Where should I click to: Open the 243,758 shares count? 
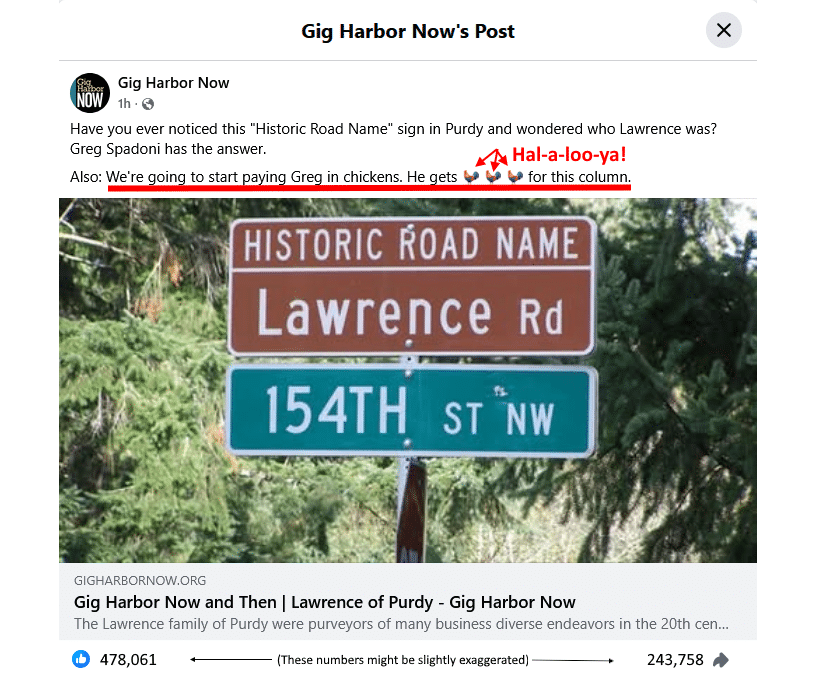675,660
